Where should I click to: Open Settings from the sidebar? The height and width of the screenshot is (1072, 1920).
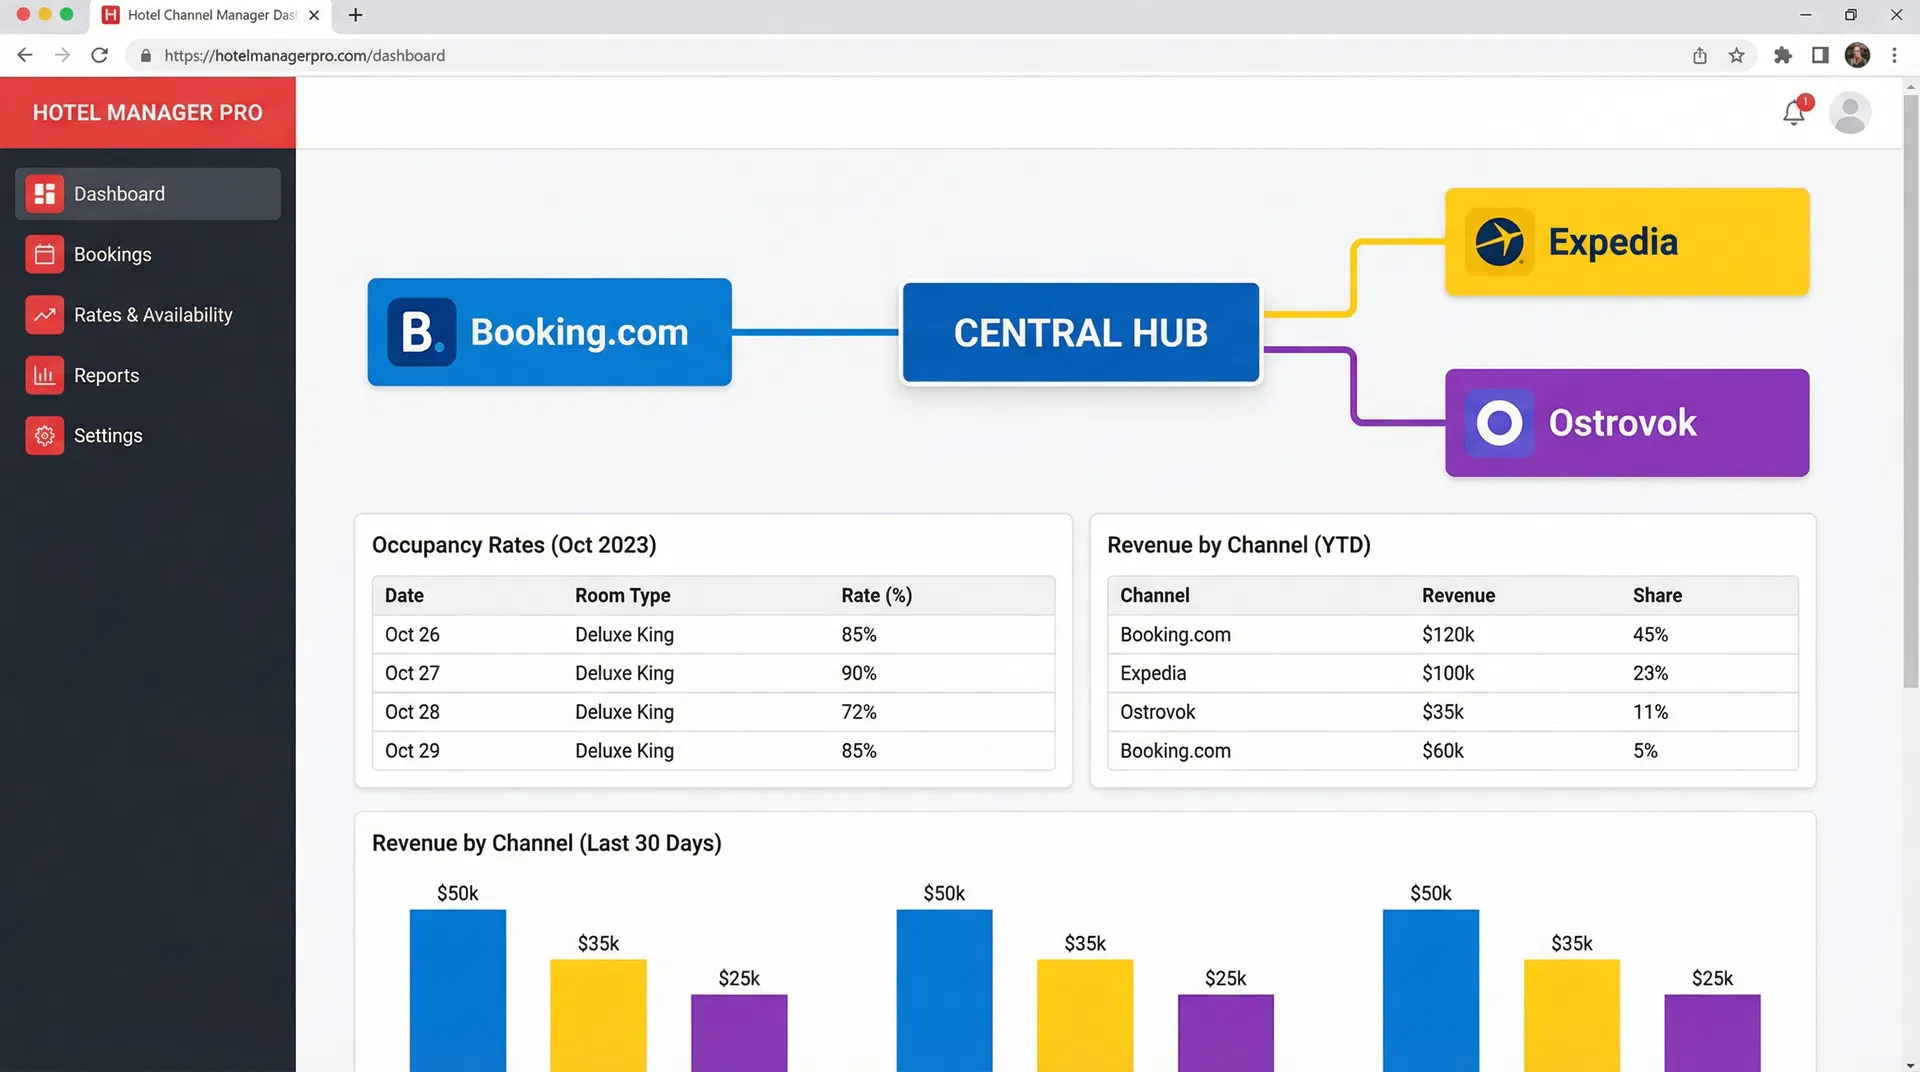coord(148,436)
